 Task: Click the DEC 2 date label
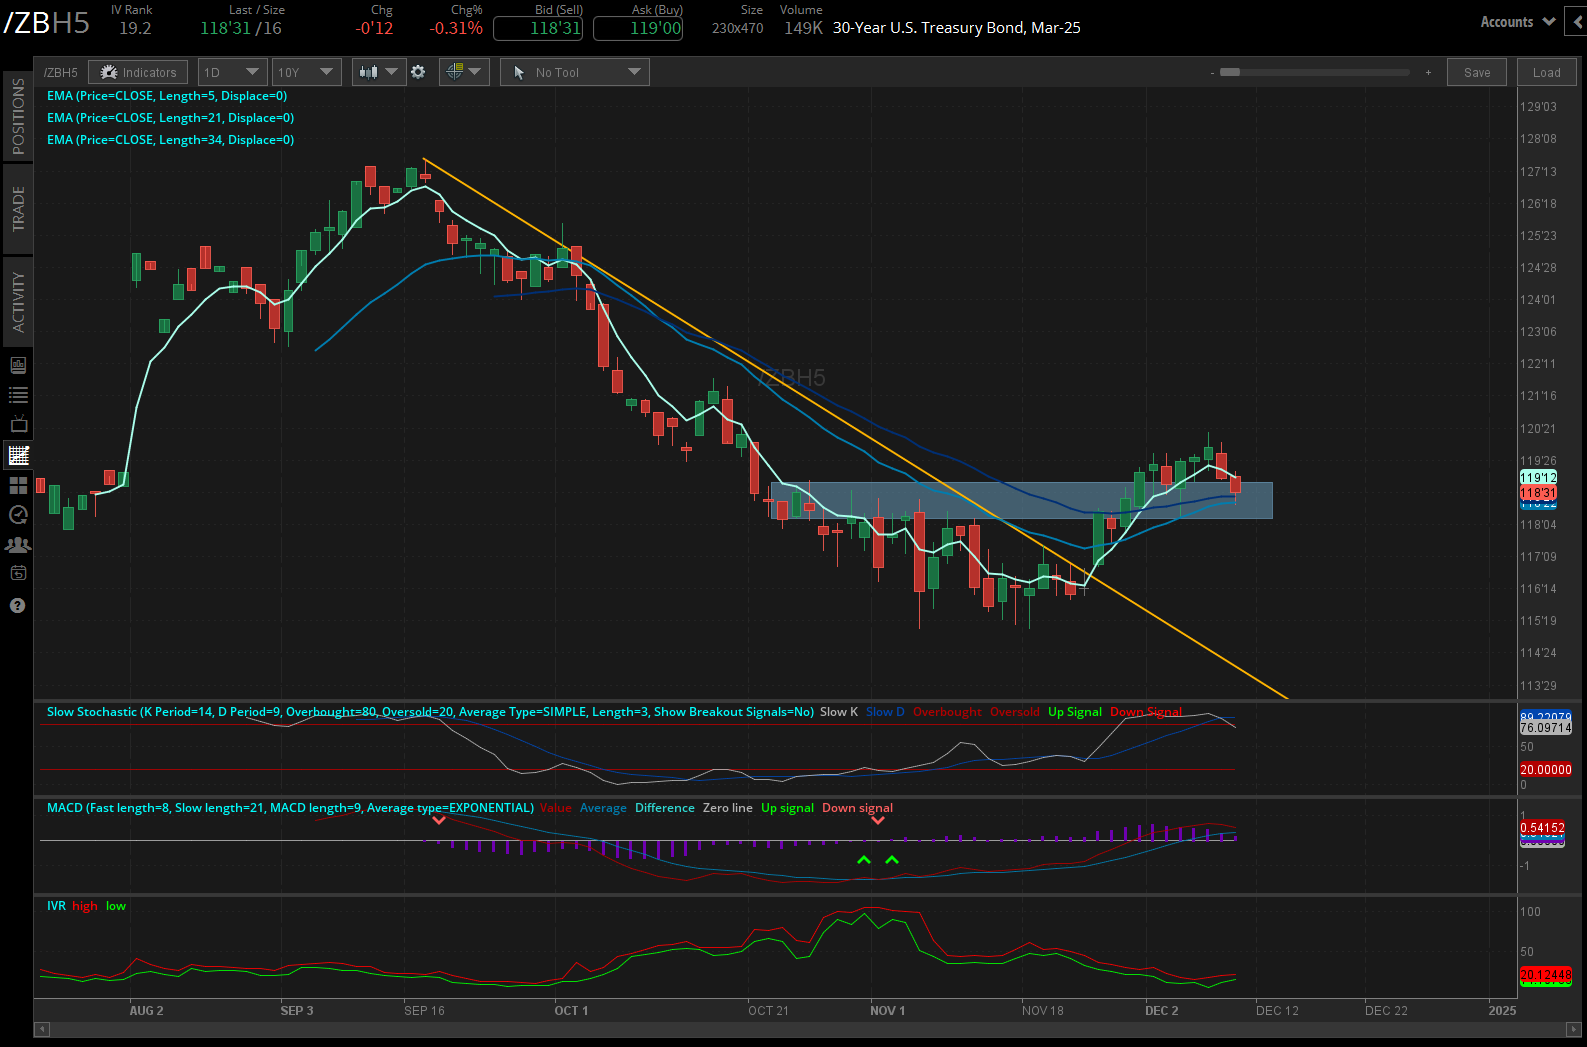(1161, 1010)
